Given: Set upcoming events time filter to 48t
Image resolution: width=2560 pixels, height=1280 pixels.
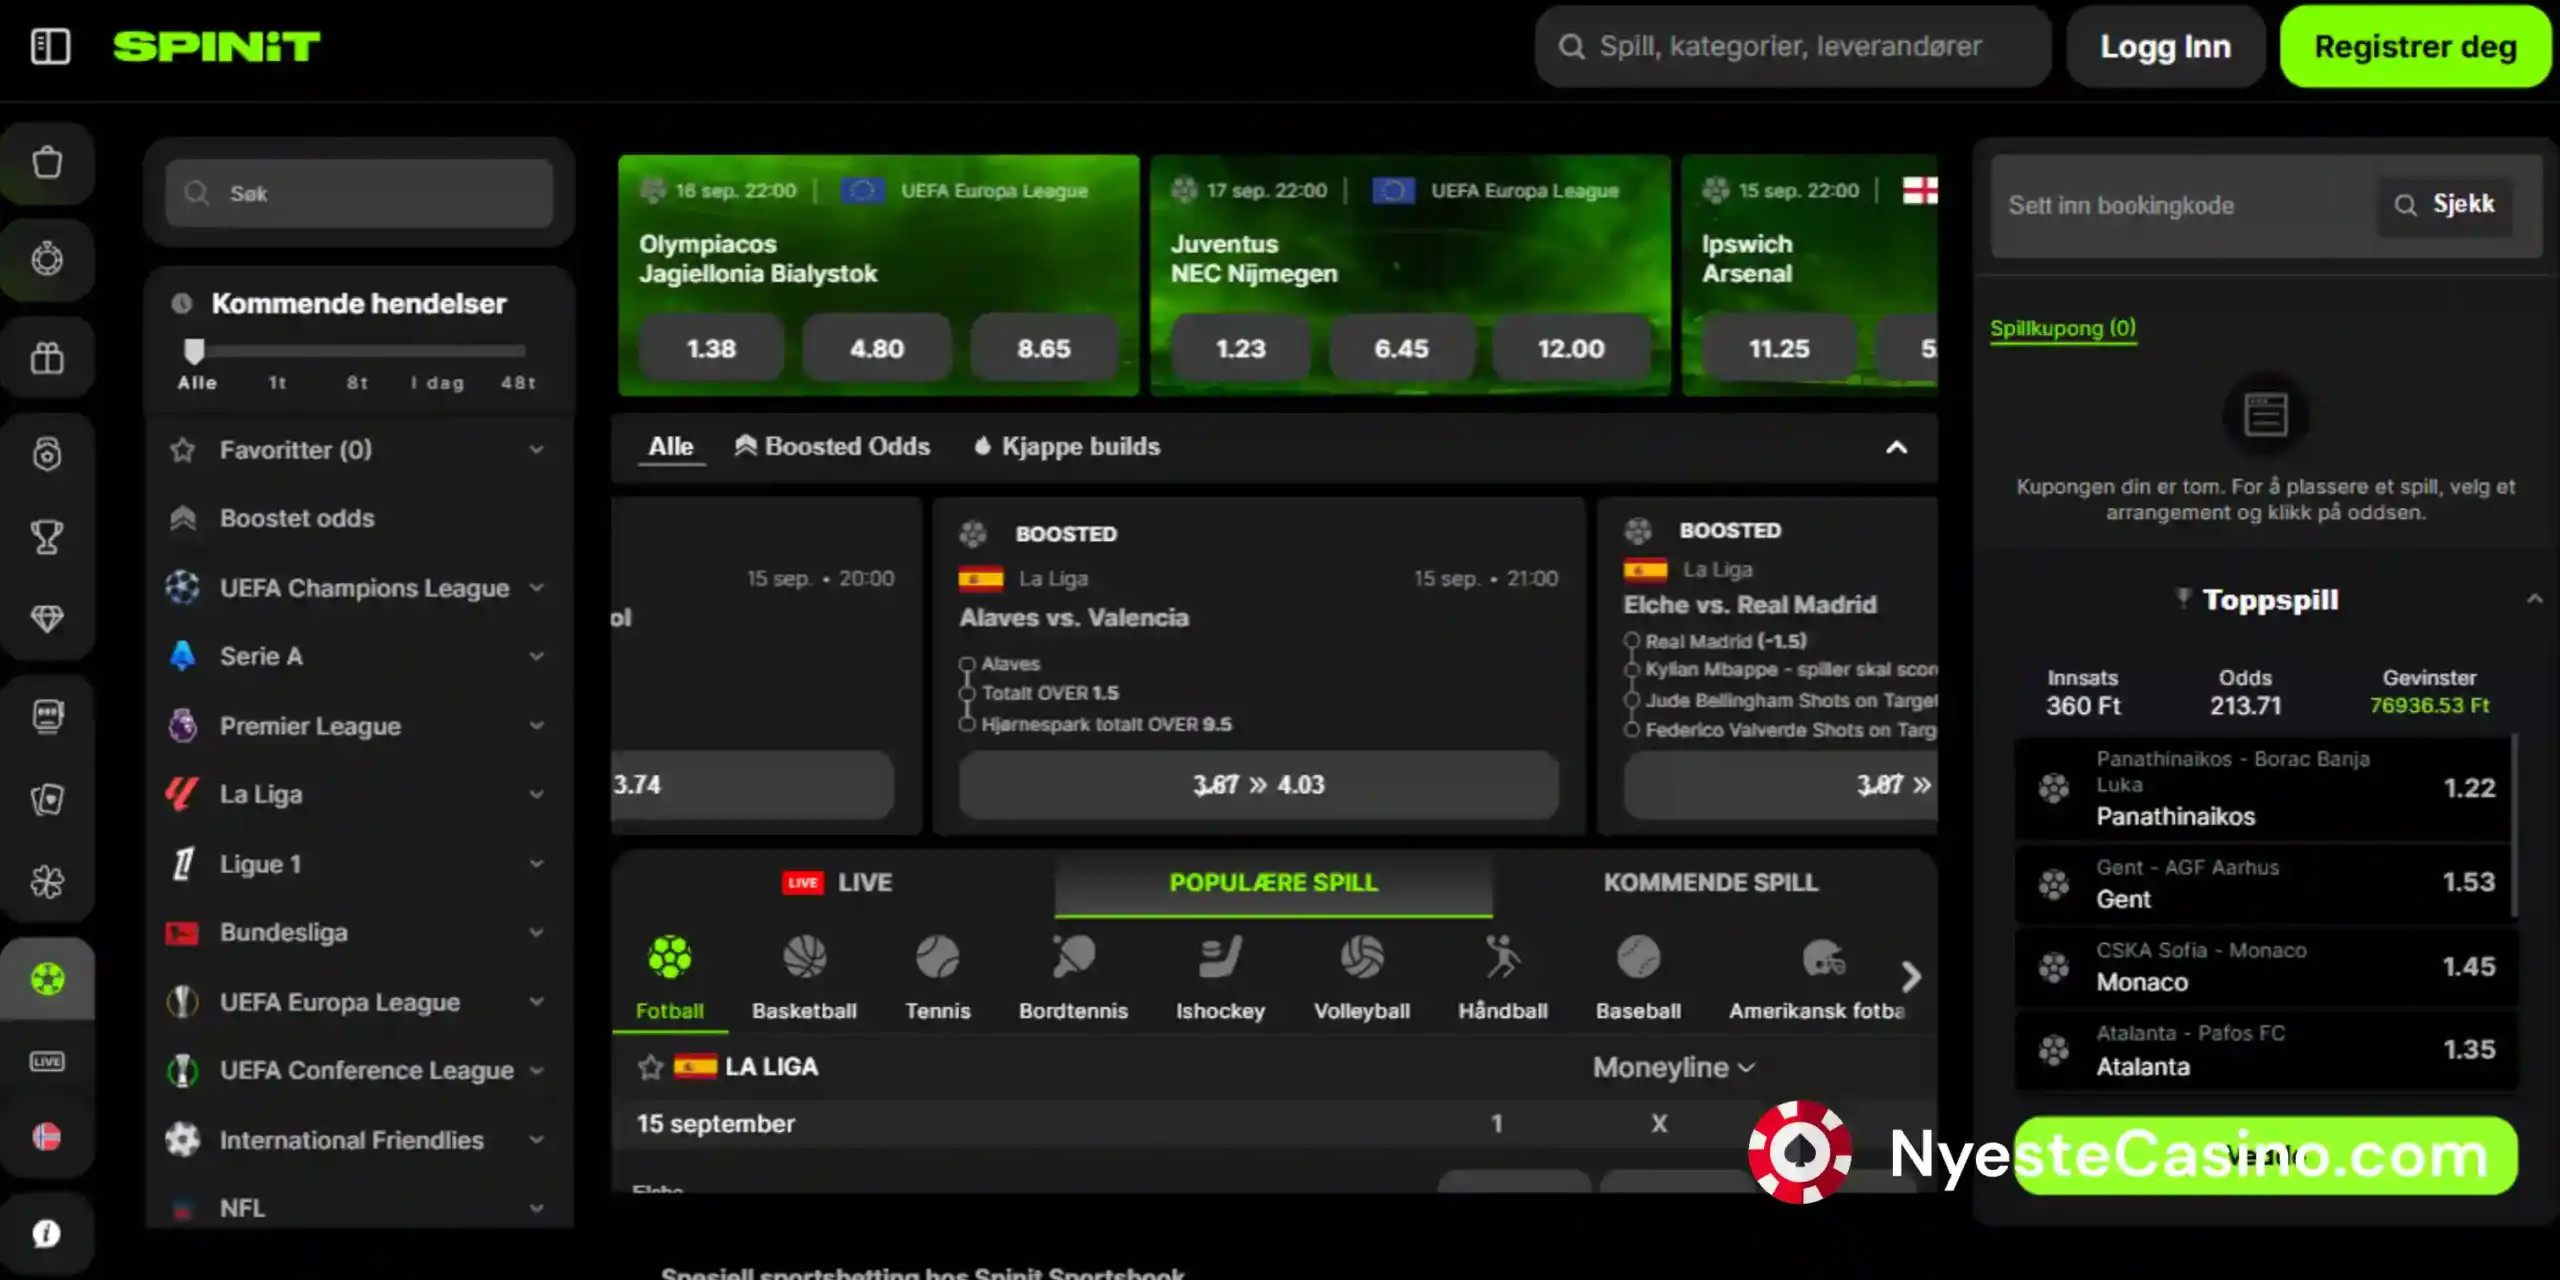Looking at the screenshot, I should pyautogui.click(x=518, y=382).
